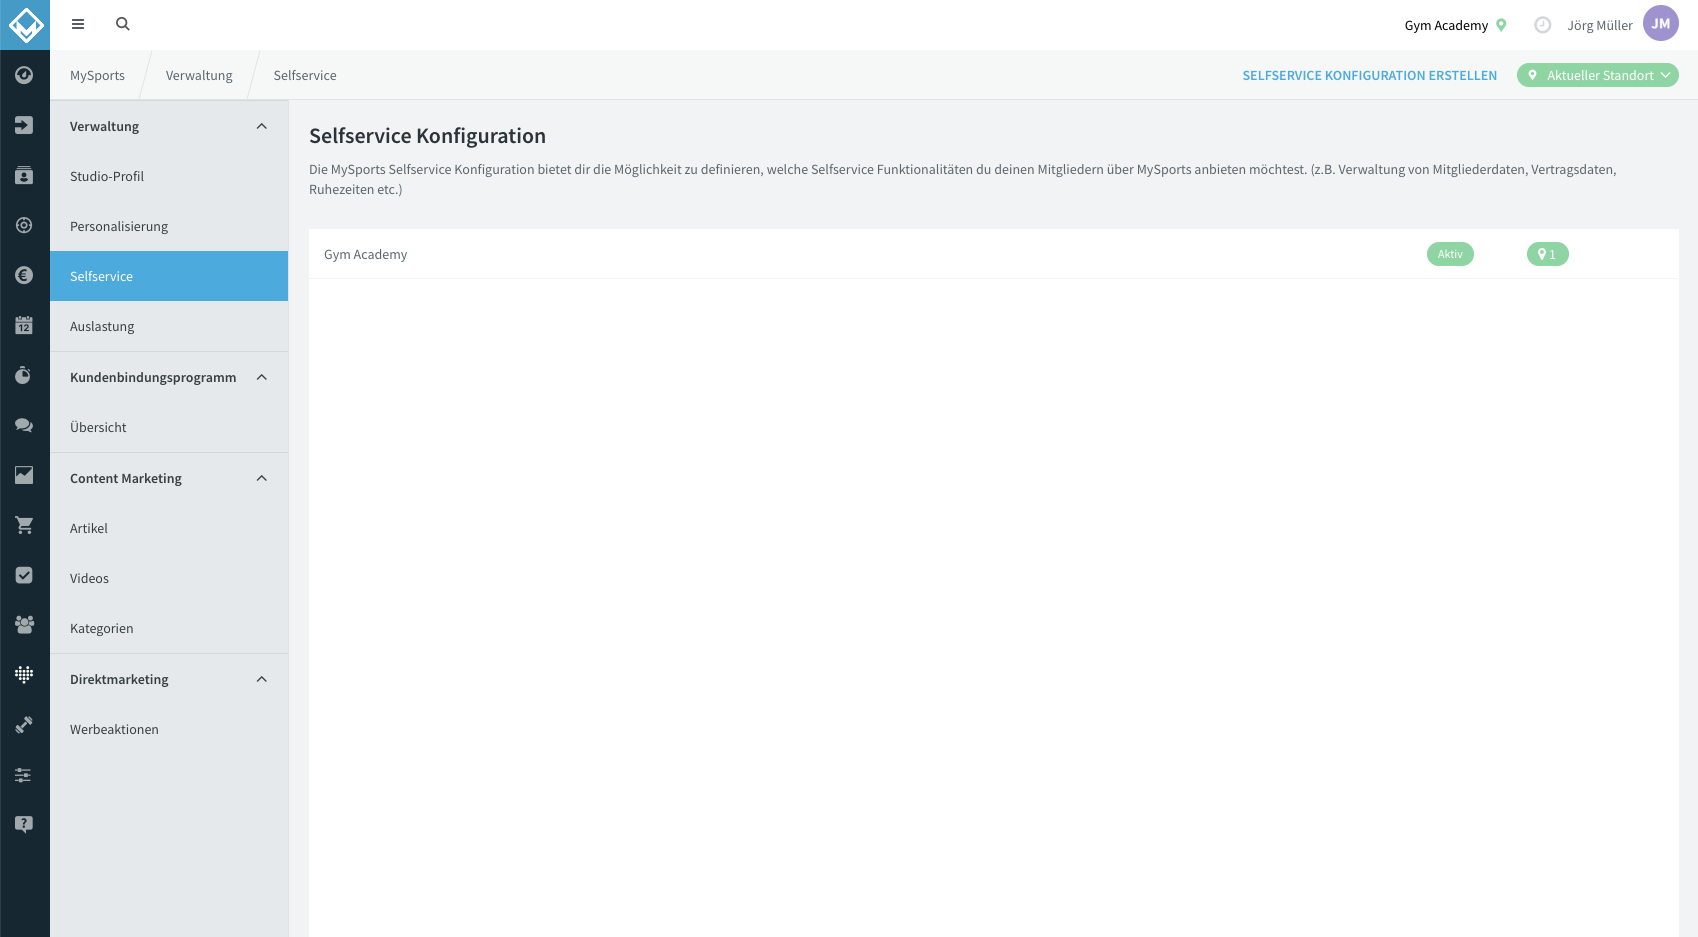Open the dashboard gauge icon in sidebar
1698x937 pixels.
click(x=24, y=75)
